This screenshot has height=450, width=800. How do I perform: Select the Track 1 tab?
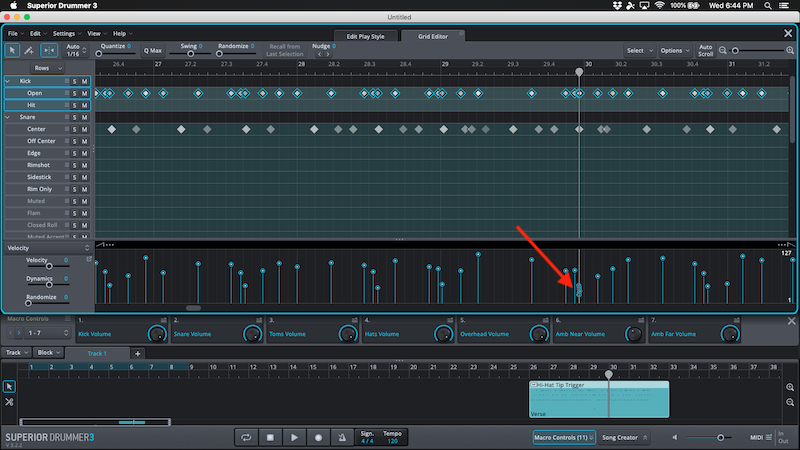pos(97,353)
